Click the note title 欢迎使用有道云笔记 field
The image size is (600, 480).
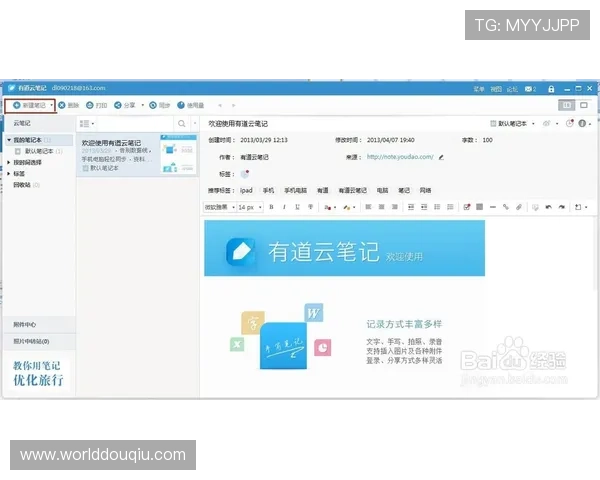[238, 124]
